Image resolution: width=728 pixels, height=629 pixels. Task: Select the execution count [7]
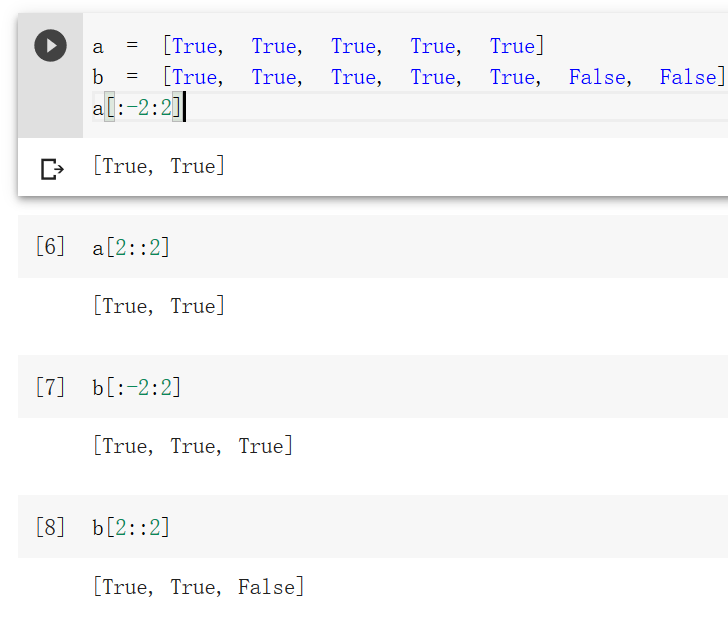[50, 387]
